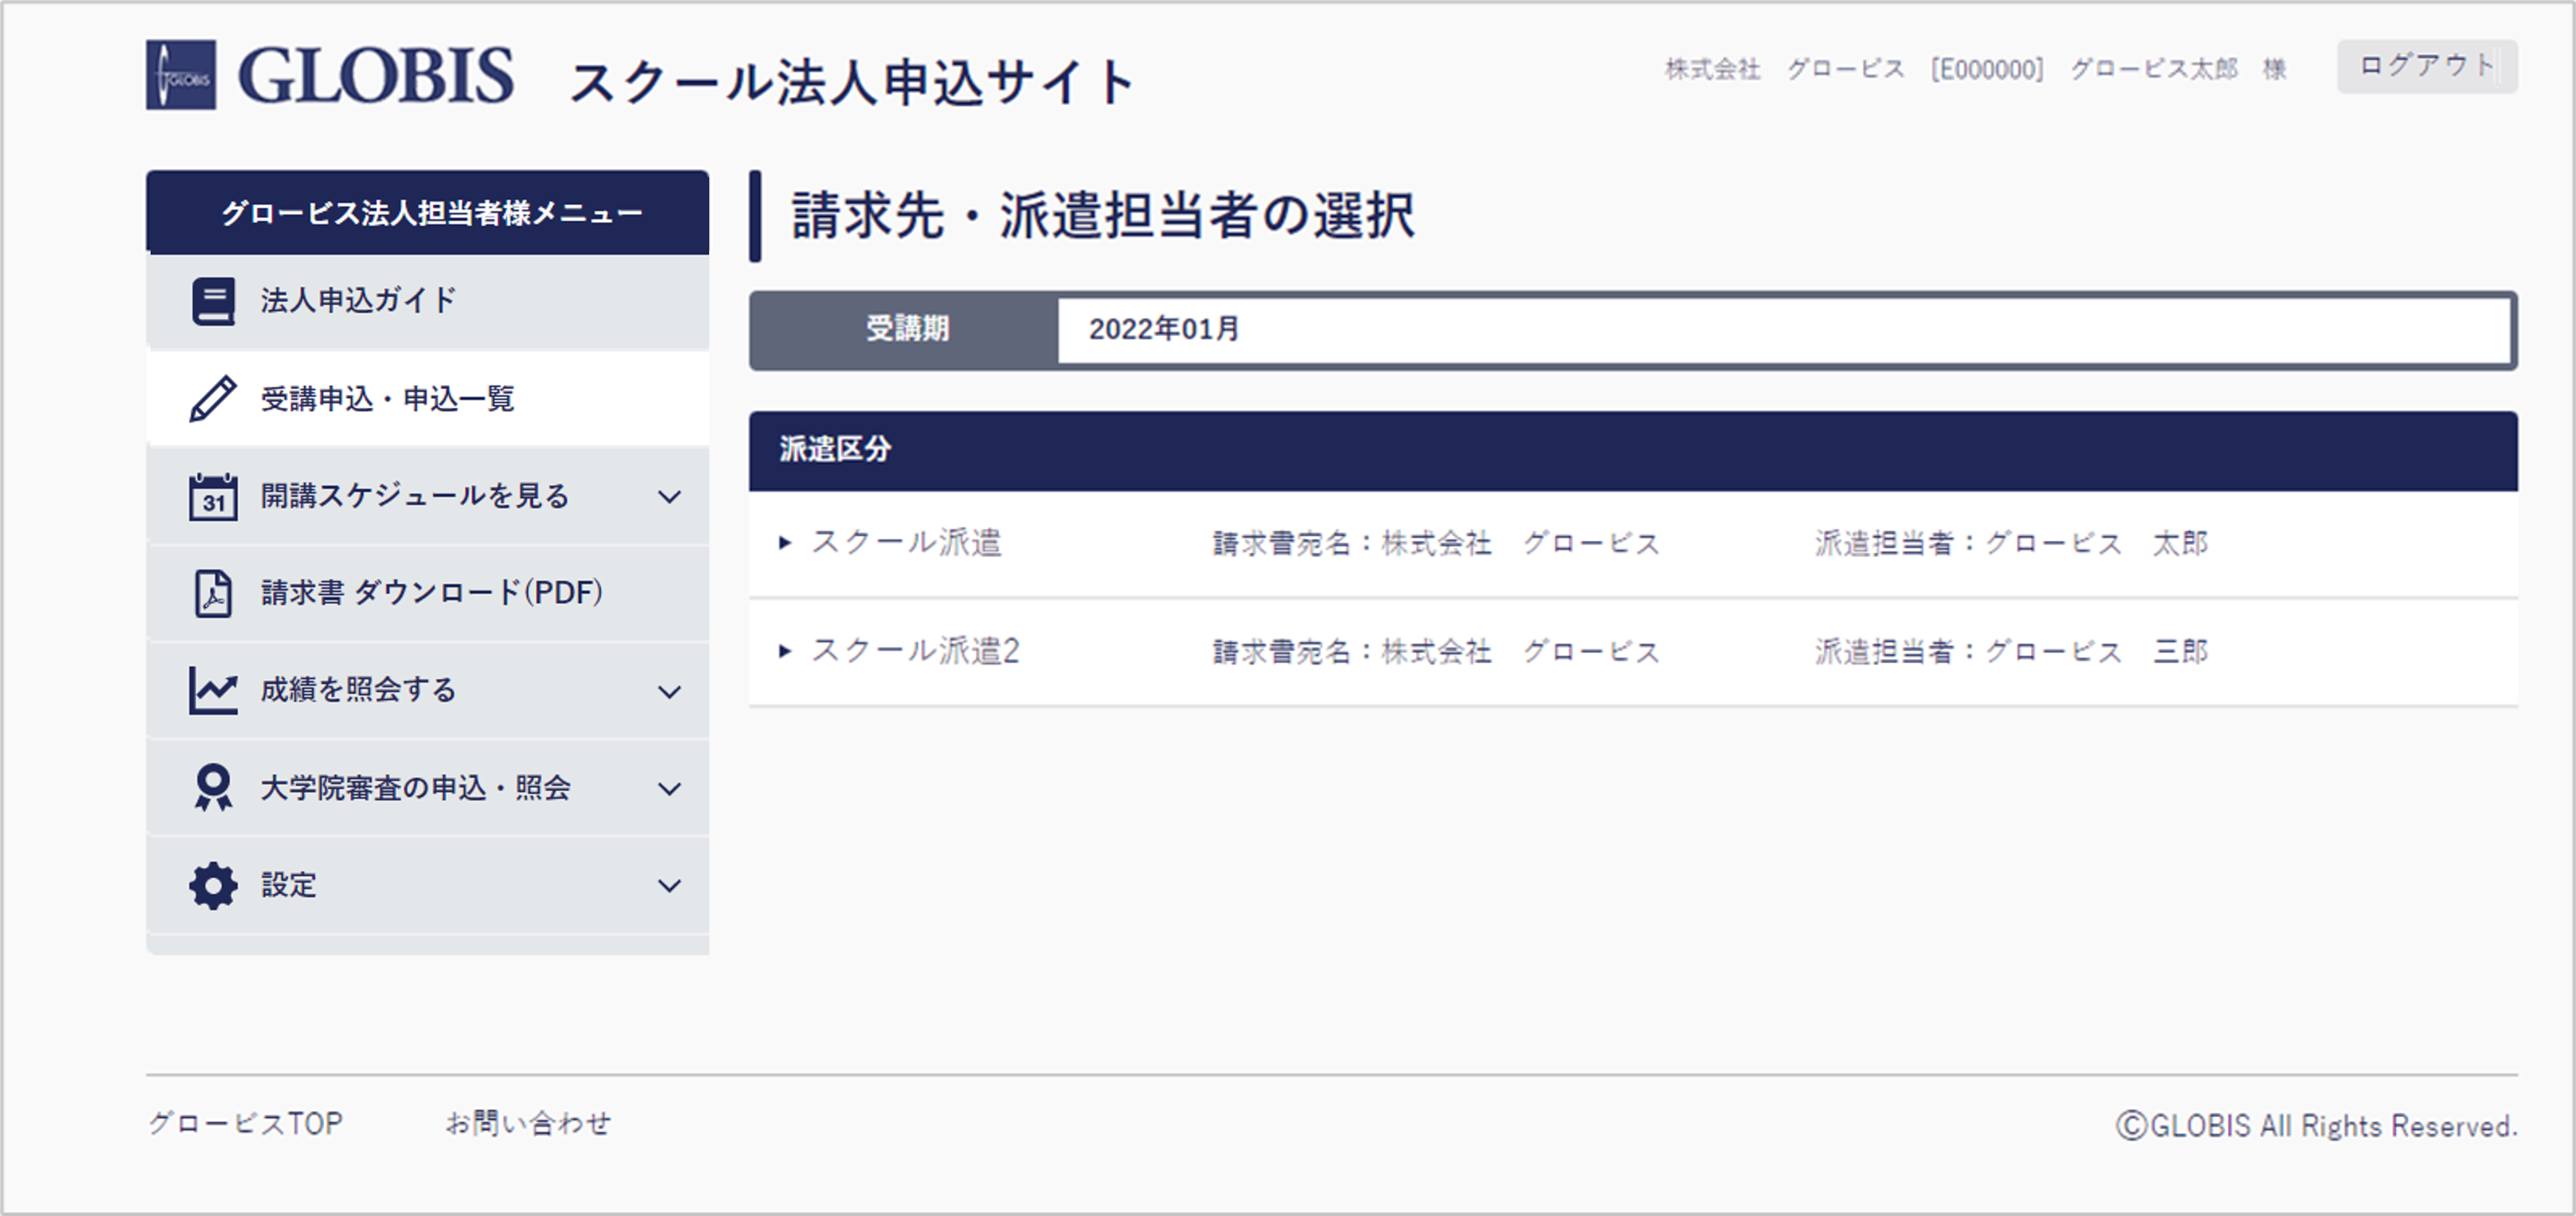This screenshot has height=1216, width=2576.
Task: Open 法人申込ガイド menu item
Action: point(428,301)
